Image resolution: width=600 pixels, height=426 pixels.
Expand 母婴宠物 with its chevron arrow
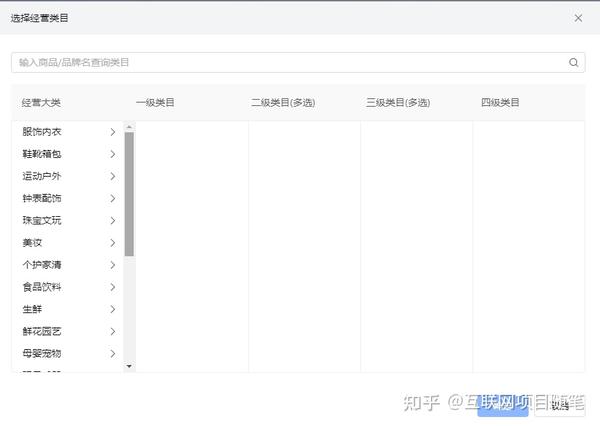point(112,354)
